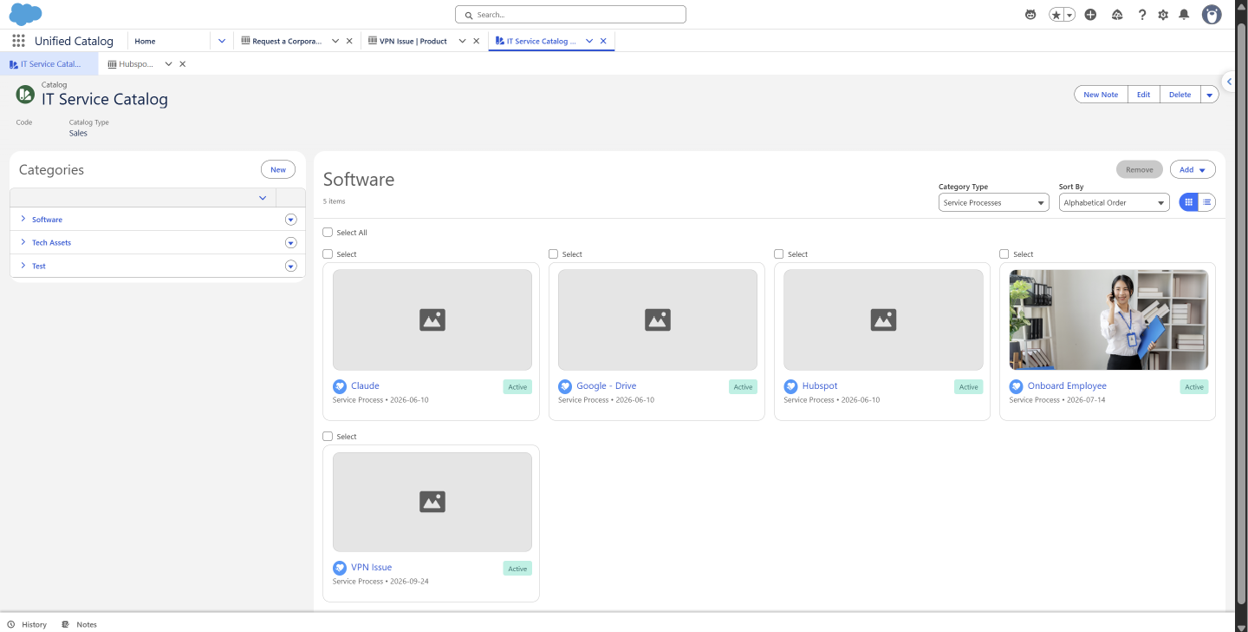The image size is (1248, 632).
Task: Check the Select box for VPN Issue
Action: (327, 436)
